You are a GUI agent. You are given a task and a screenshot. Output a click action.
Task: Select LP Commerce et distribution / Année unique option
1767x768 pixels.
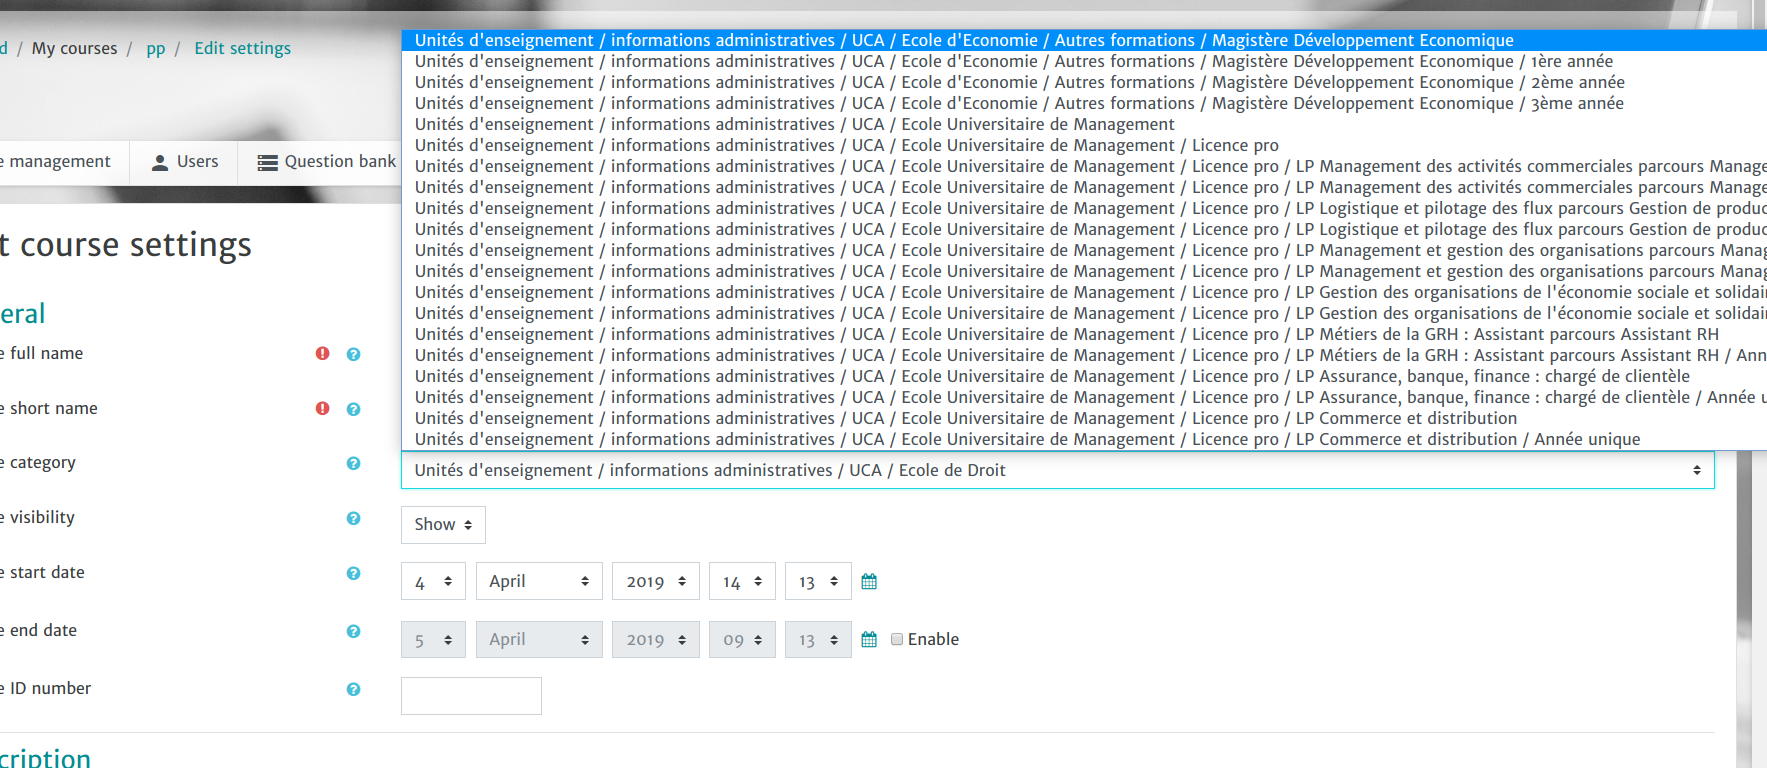[1084, 439]
